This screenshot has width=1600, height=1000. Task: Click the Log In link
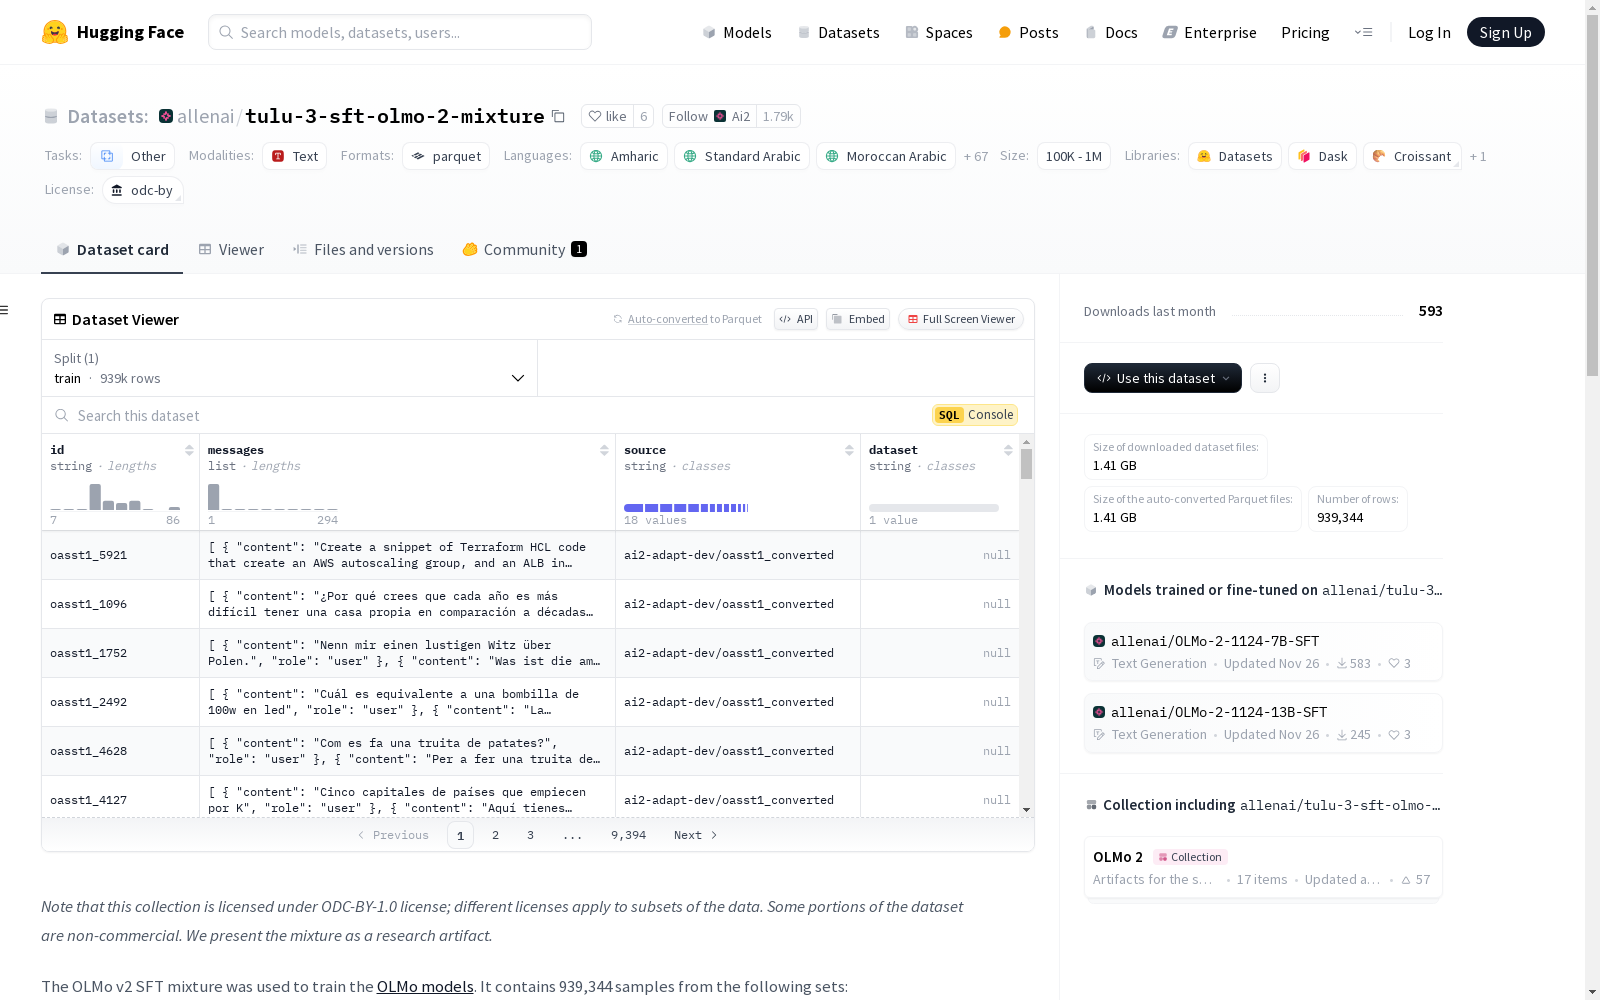coord(1429,32)
